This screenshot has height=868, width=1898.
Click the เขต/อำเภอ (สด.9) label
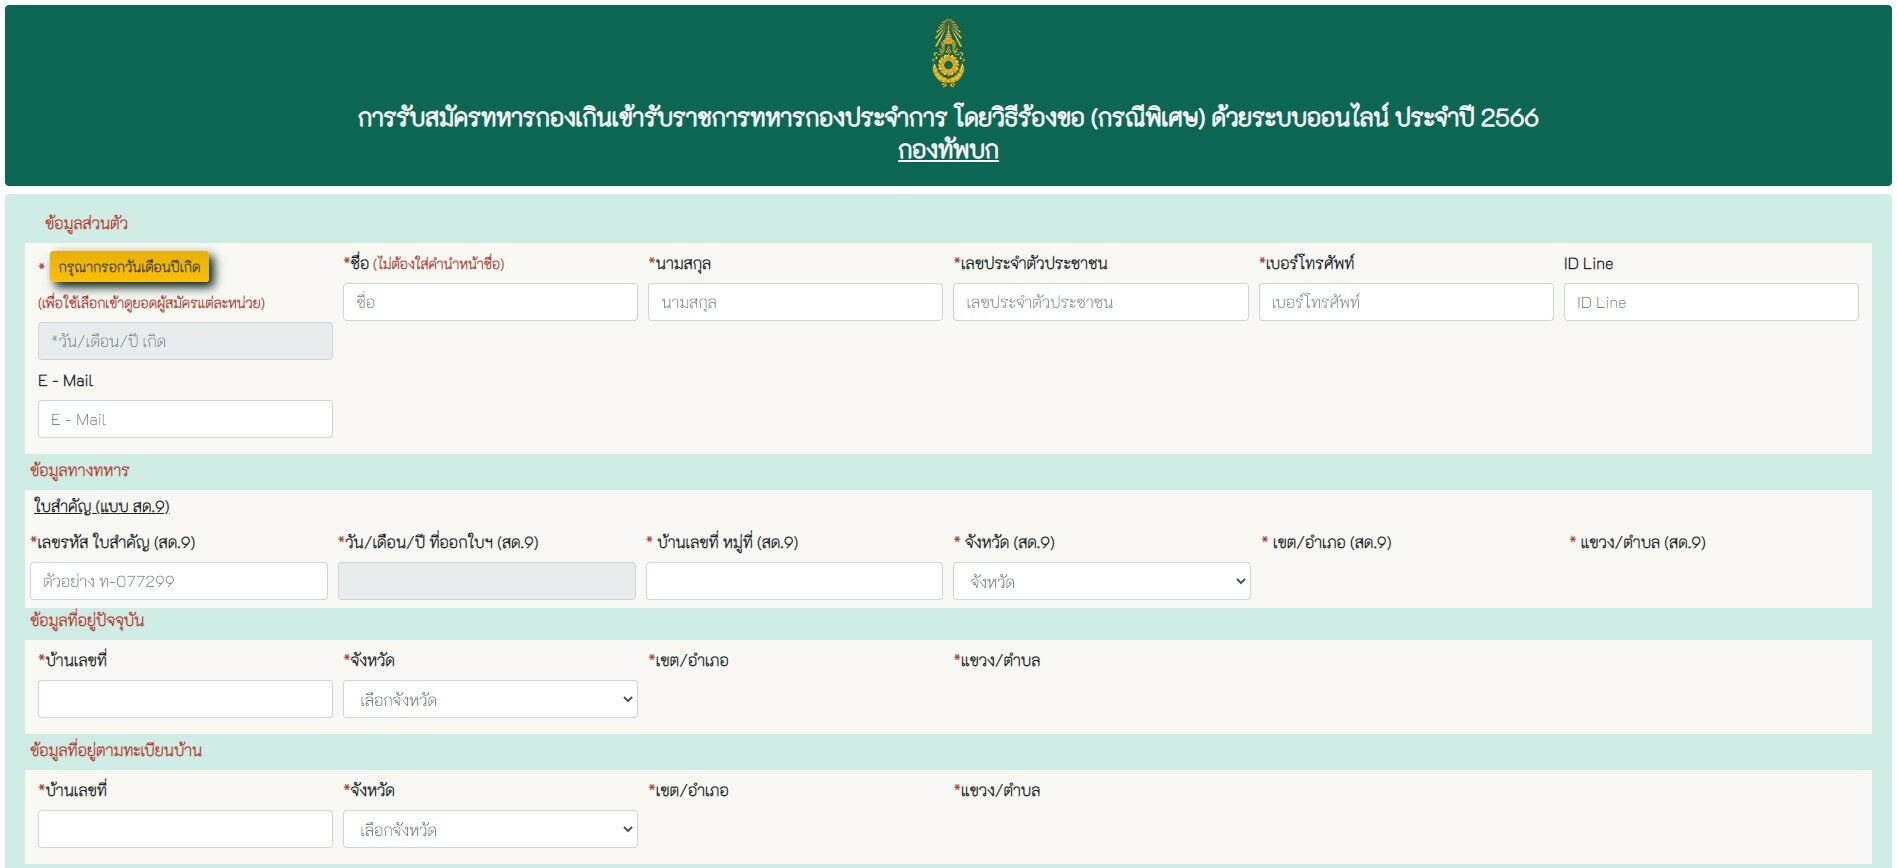1326,542
